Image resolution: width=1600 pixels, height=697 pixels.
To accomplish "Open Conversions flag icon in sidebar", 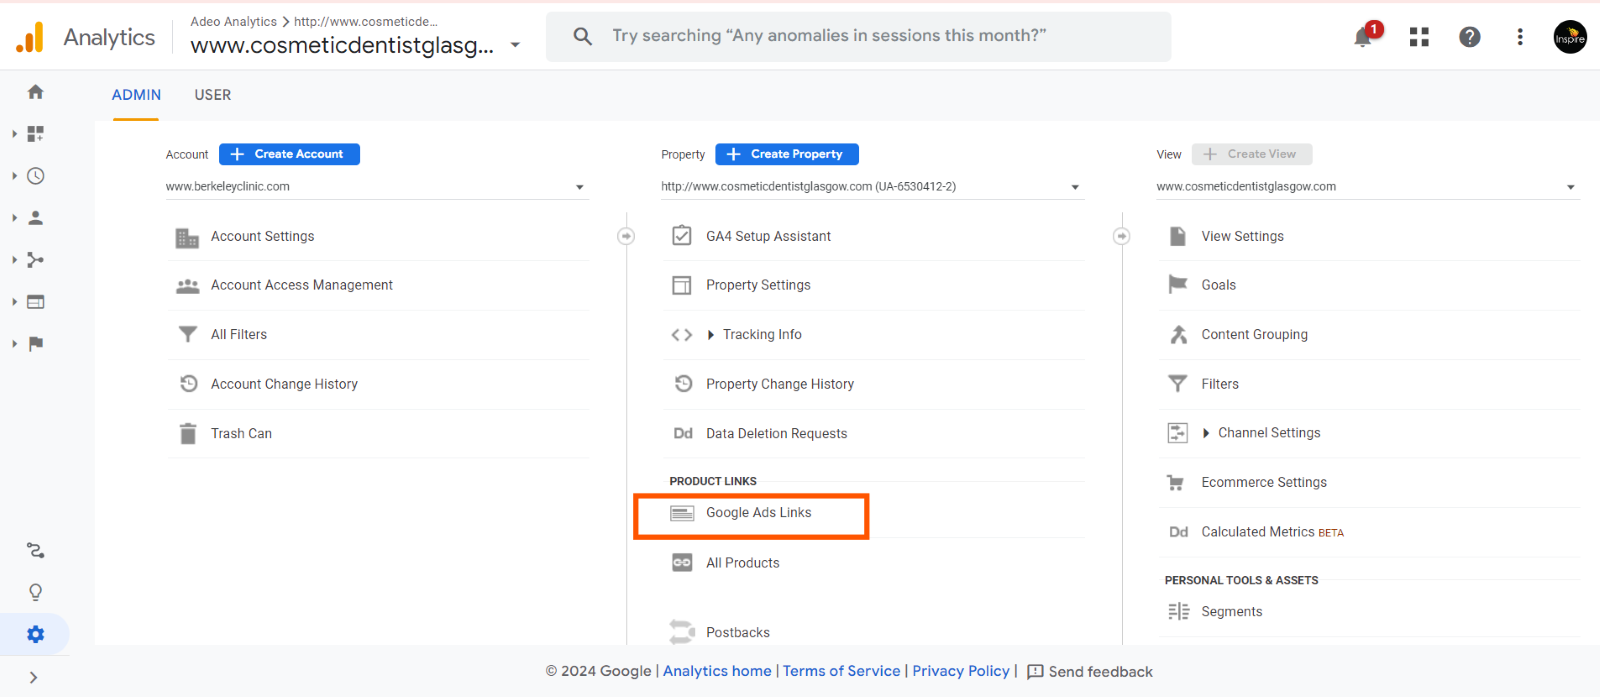I will click(x=36, y=344).
